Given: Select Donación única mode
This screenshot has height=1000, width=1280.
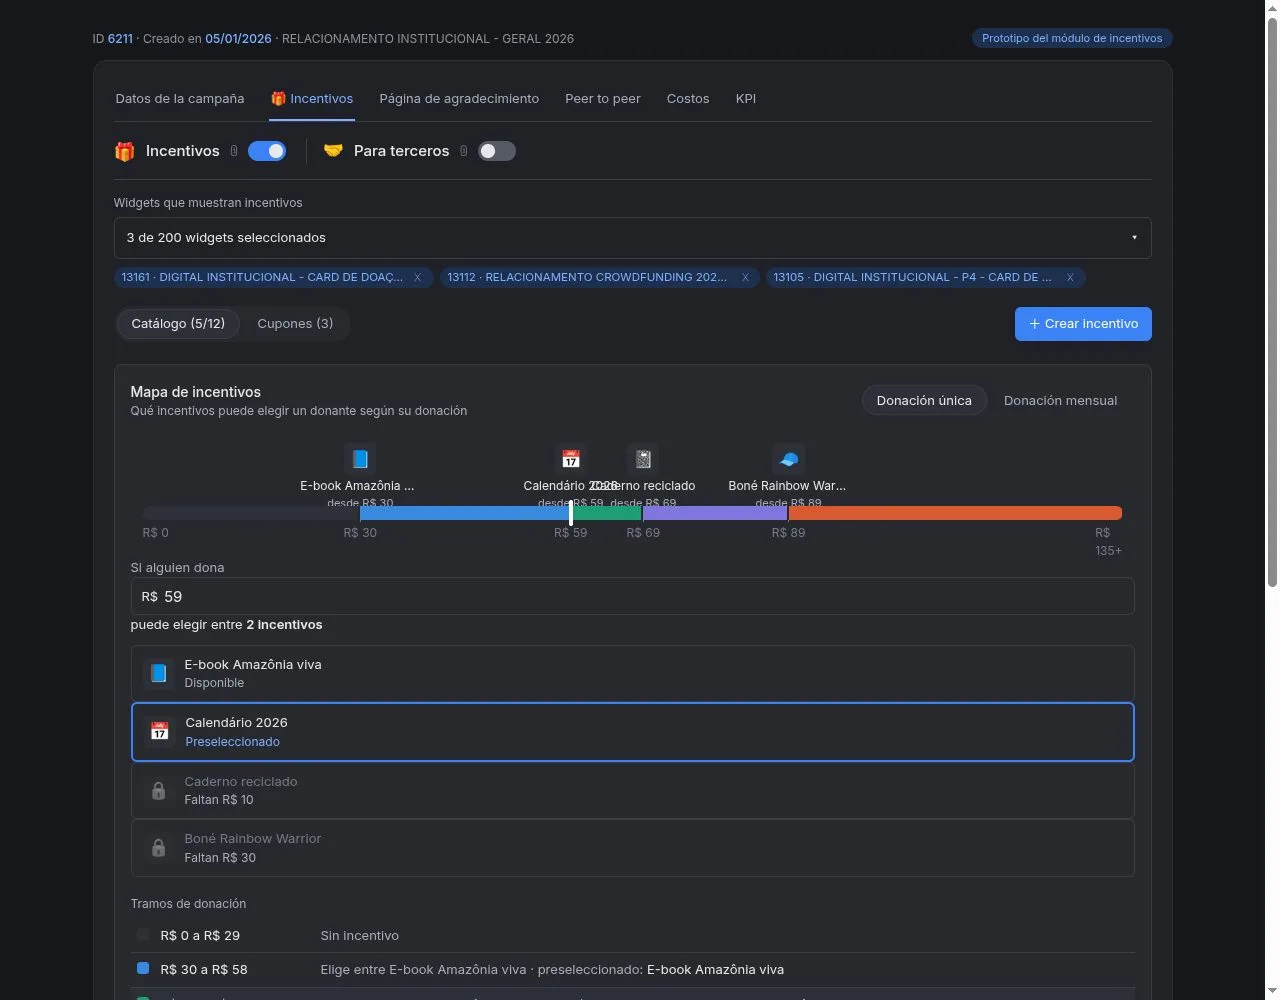Looking at the screenshot, I should pyautogui.click(x=924, y=400).
